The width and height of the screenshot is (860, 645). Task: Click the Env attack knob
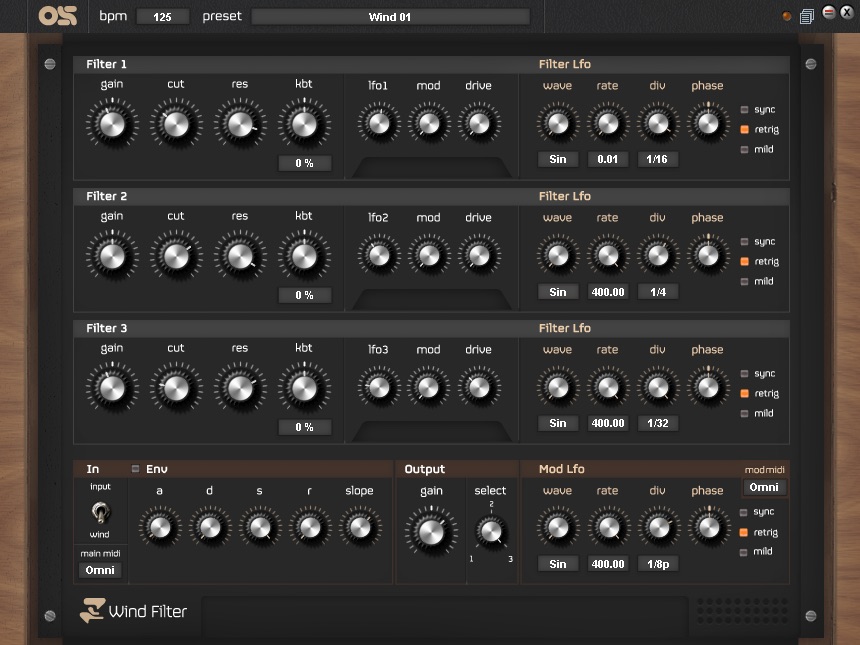[160, 527]
